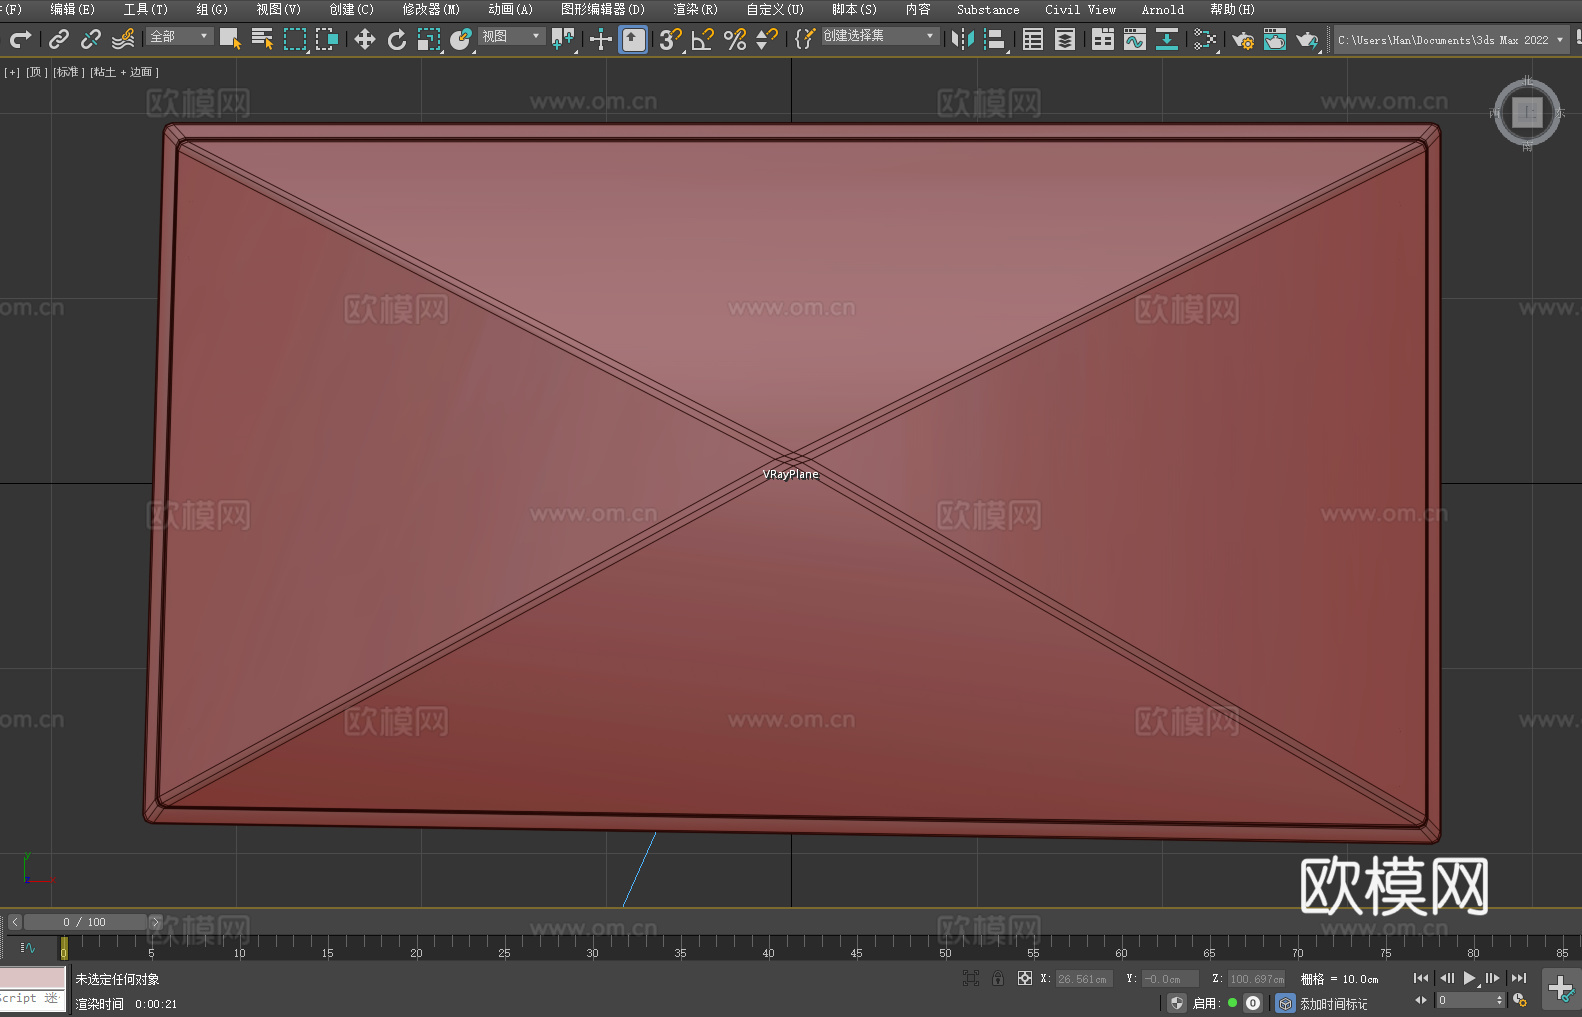The height and width of the screenshot is (1017, 1582).
Task: Activate the Select and Scale tool
Action: tap(429, 39)
